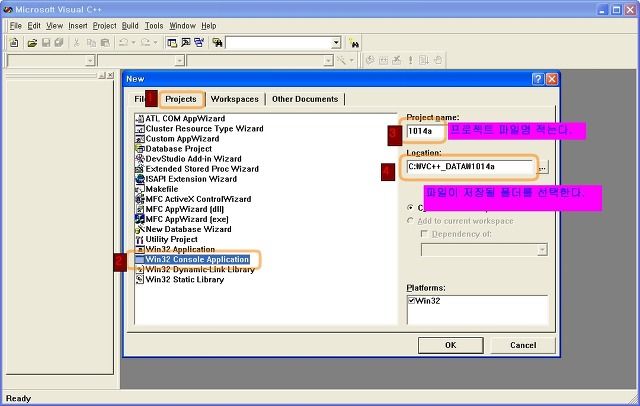Screen dimensions: 640x406
Task: Expand the WizardBar class combo box
Action: click(90, 61)
